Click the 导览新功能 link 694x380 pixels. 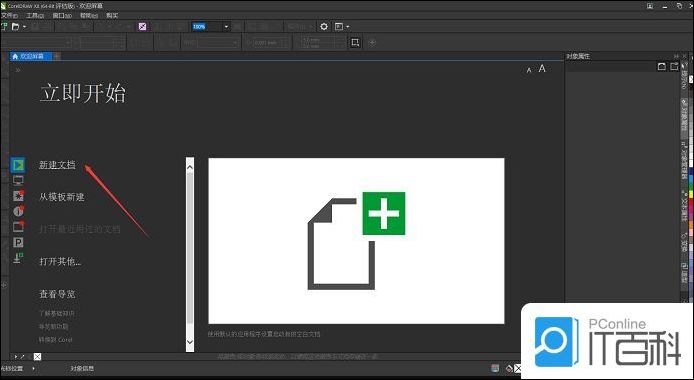54,326
